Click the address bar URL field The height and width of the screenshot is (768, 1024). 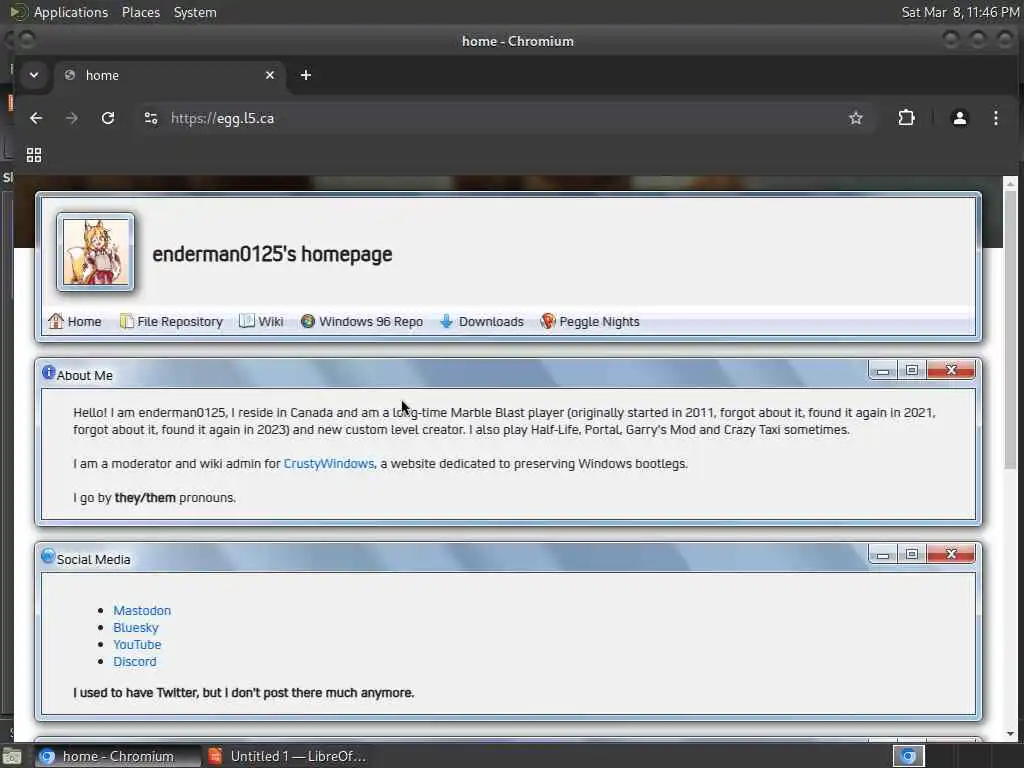(x=503, y=118)
